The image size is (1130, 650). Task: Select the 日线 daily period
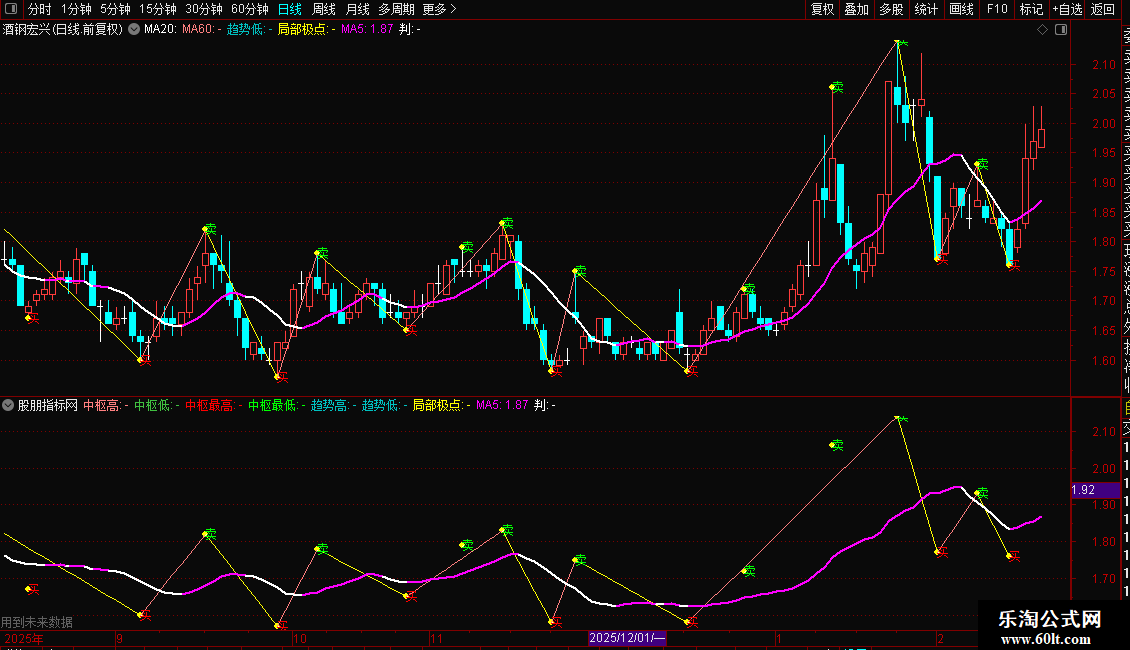(290, 9)
